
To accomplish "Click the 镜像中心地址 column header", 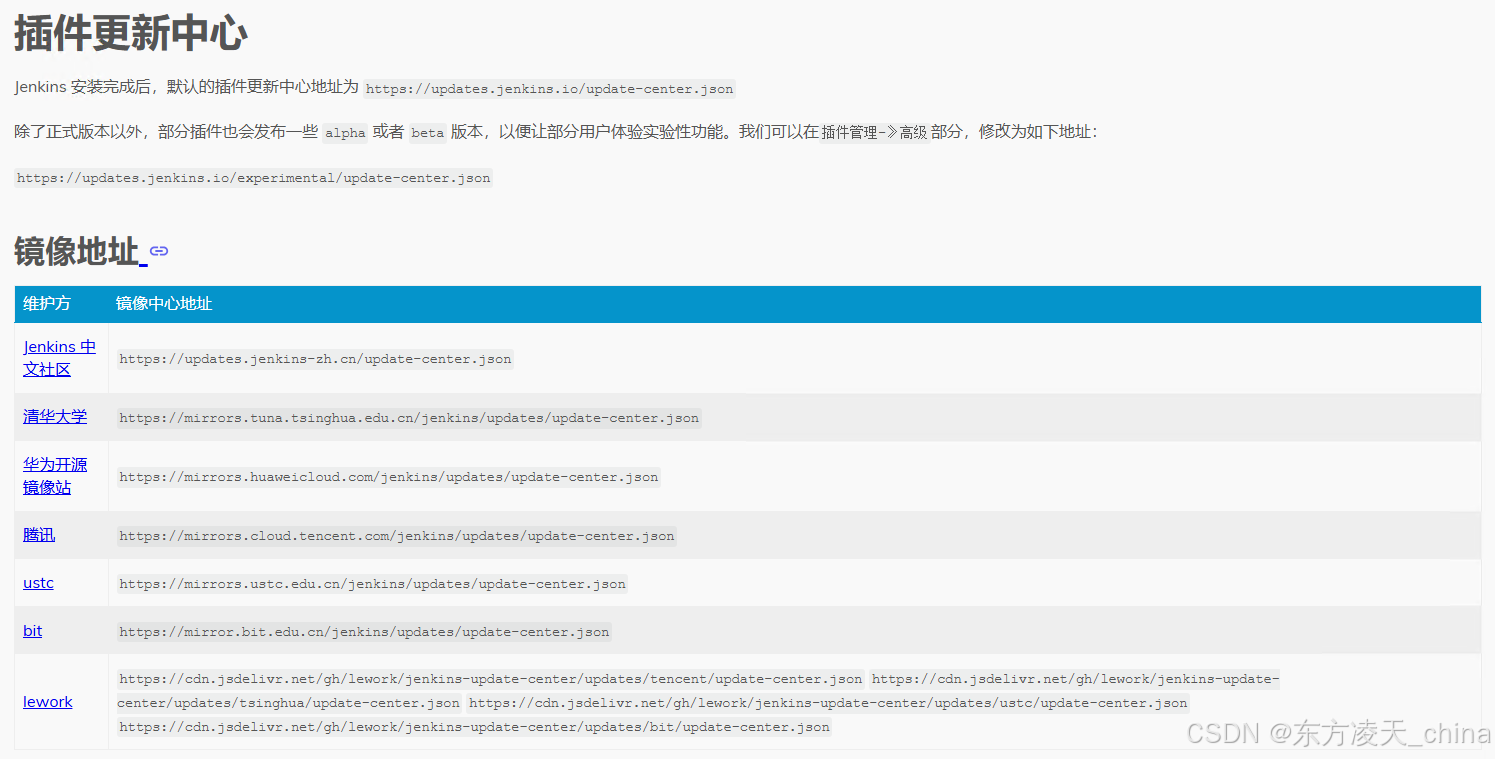I will click(x=163, y=304).
